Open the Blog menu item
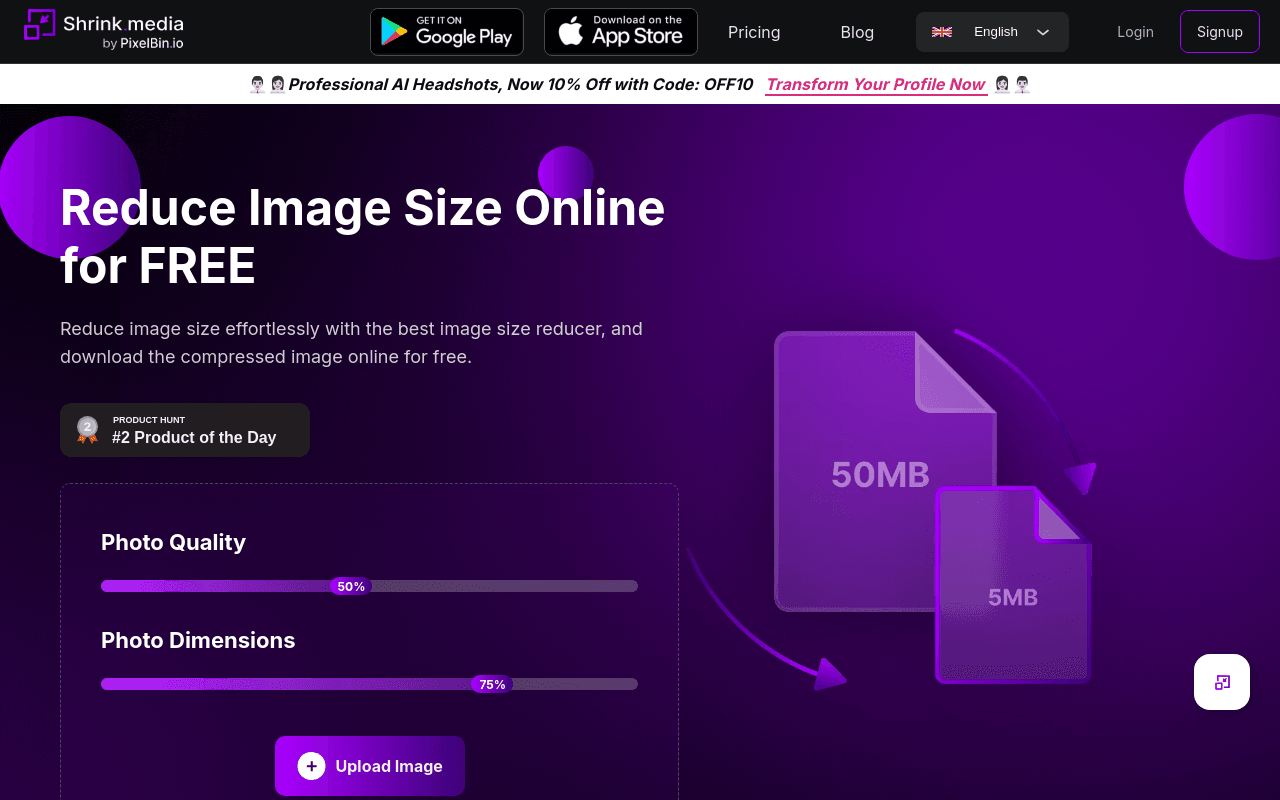This screenshot has height=800, width=1280. click(857, 32)
